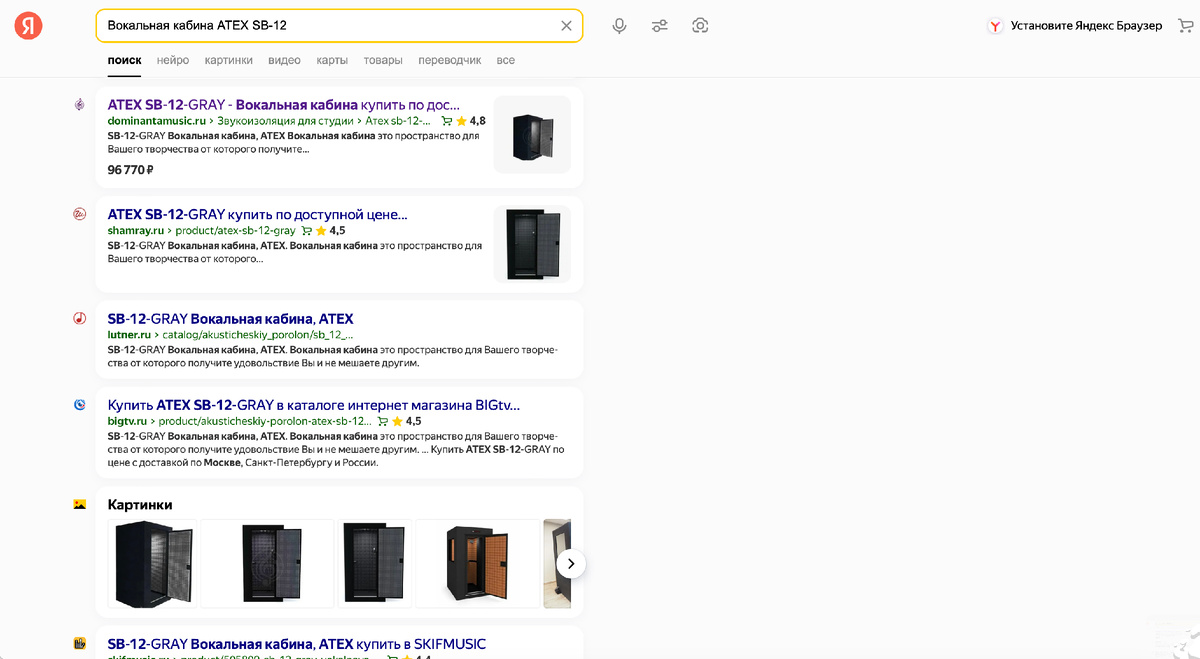Start voice search with microphone icon

[620, 26]
